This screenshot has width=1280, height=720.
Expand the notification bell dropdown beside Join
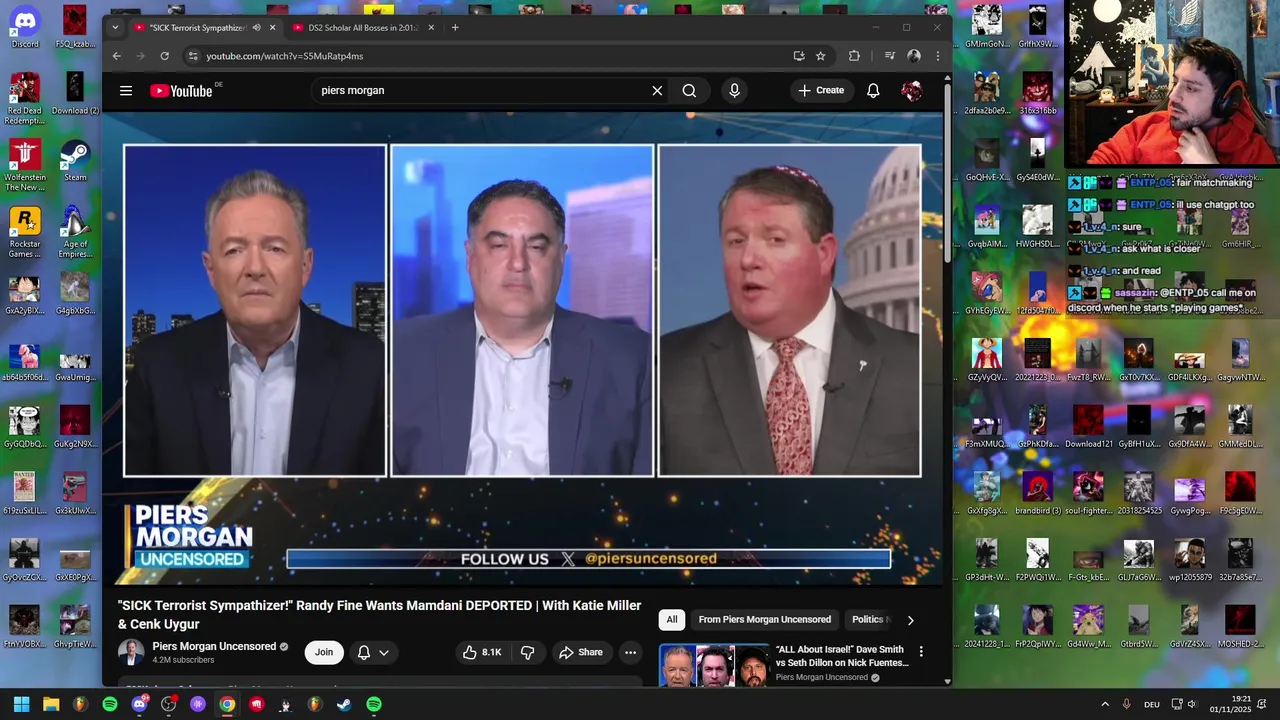pos(373,652)
